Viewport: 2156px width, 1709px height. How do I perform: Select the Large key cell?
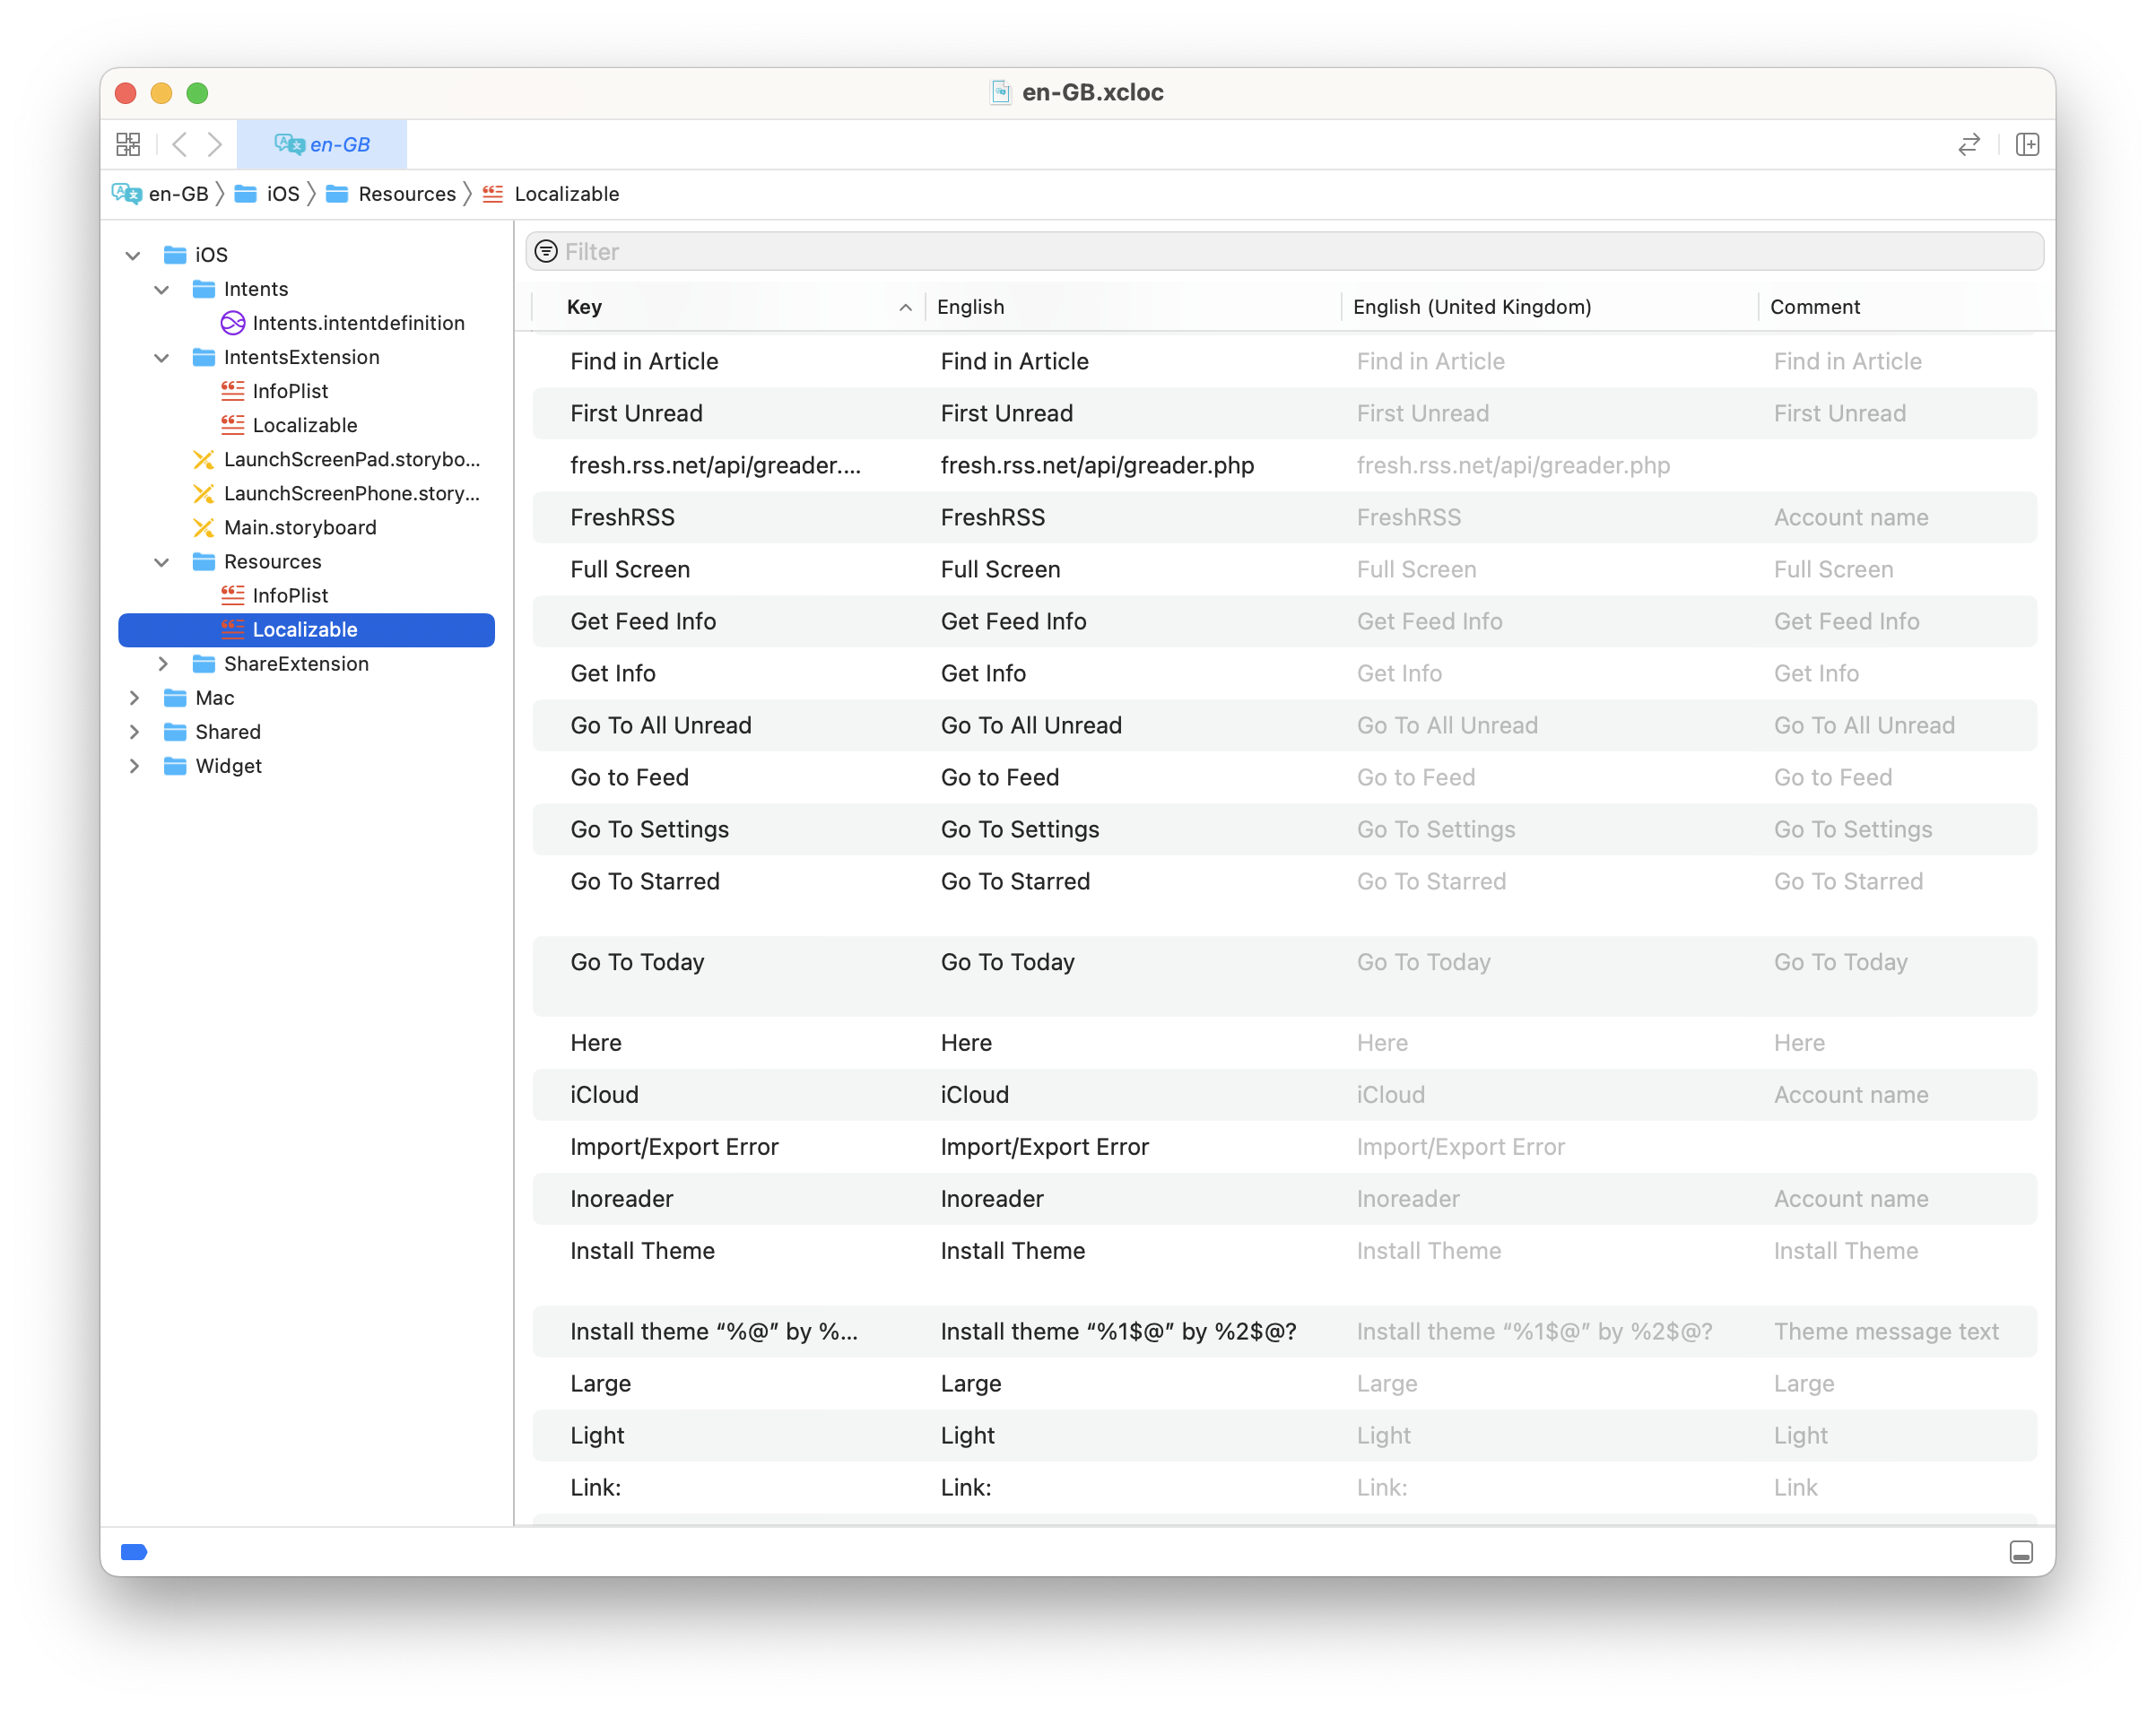pos(600,1383)
